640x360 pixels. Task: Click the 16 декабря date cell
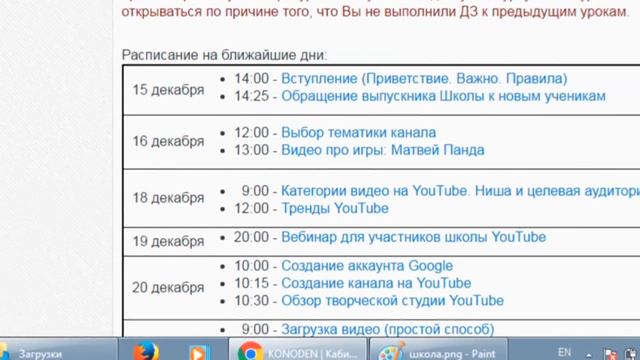click(x=168, y=141)
